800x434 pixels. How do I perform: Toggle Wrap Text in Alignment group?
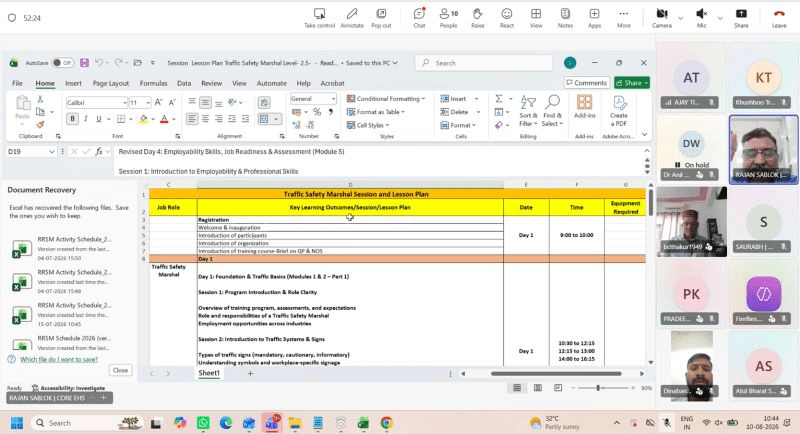pyautogui.click(x=264, y=103)
